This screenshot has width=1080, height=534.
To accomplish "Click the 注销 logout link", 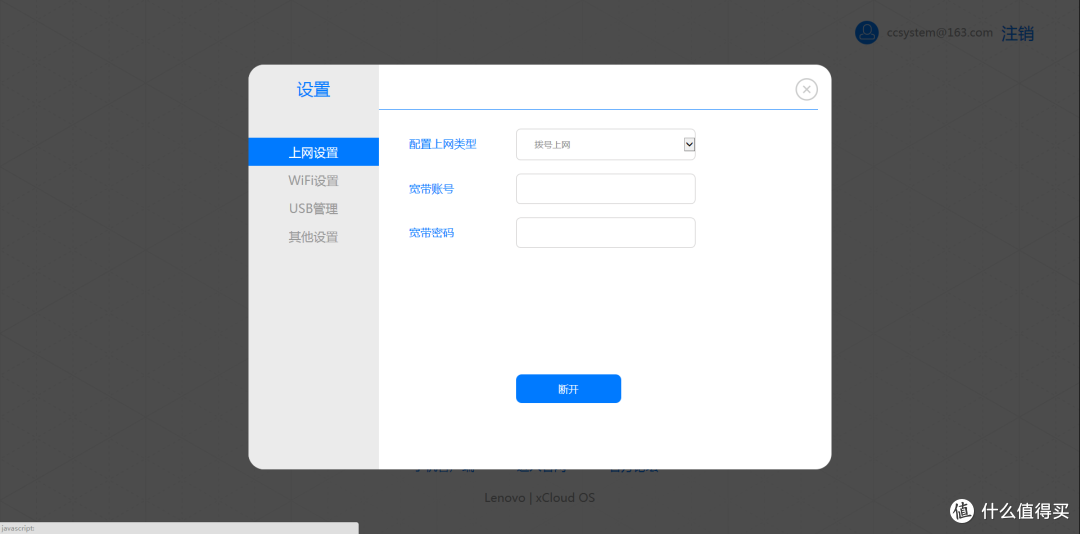I will click(x=1017, y=33).
